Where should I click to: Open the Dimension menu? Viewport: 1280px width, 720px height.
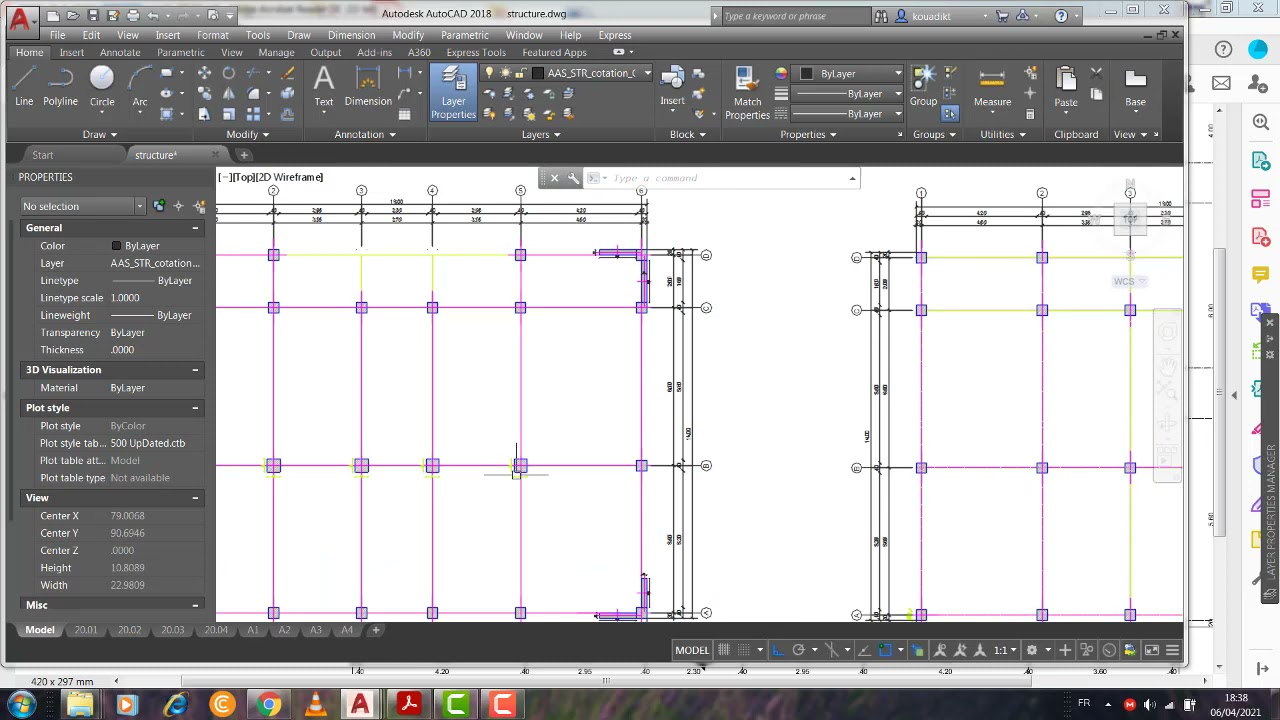coord(351,35)
